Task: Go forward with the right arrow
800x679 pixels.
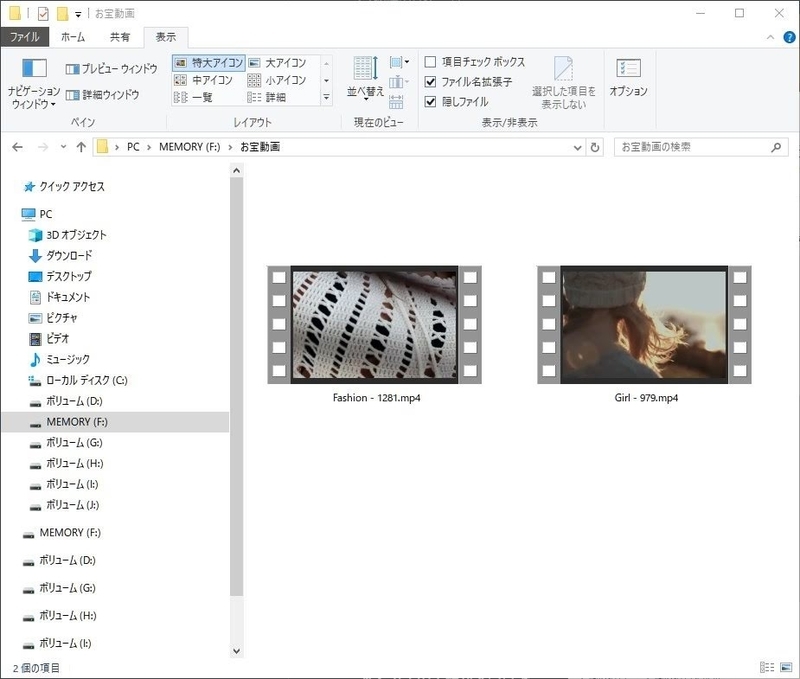Action: [x=43, y=147]
